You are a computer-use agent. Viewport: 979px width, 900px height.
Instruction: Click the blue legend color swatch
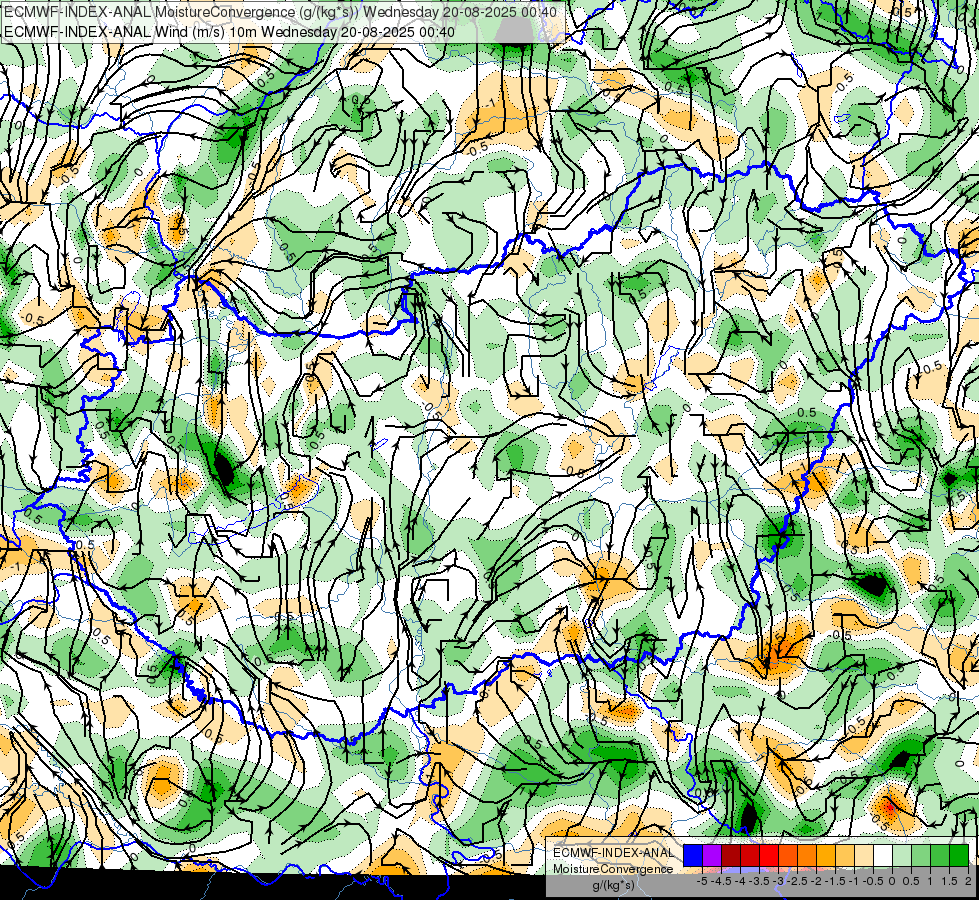click(693, 855)
